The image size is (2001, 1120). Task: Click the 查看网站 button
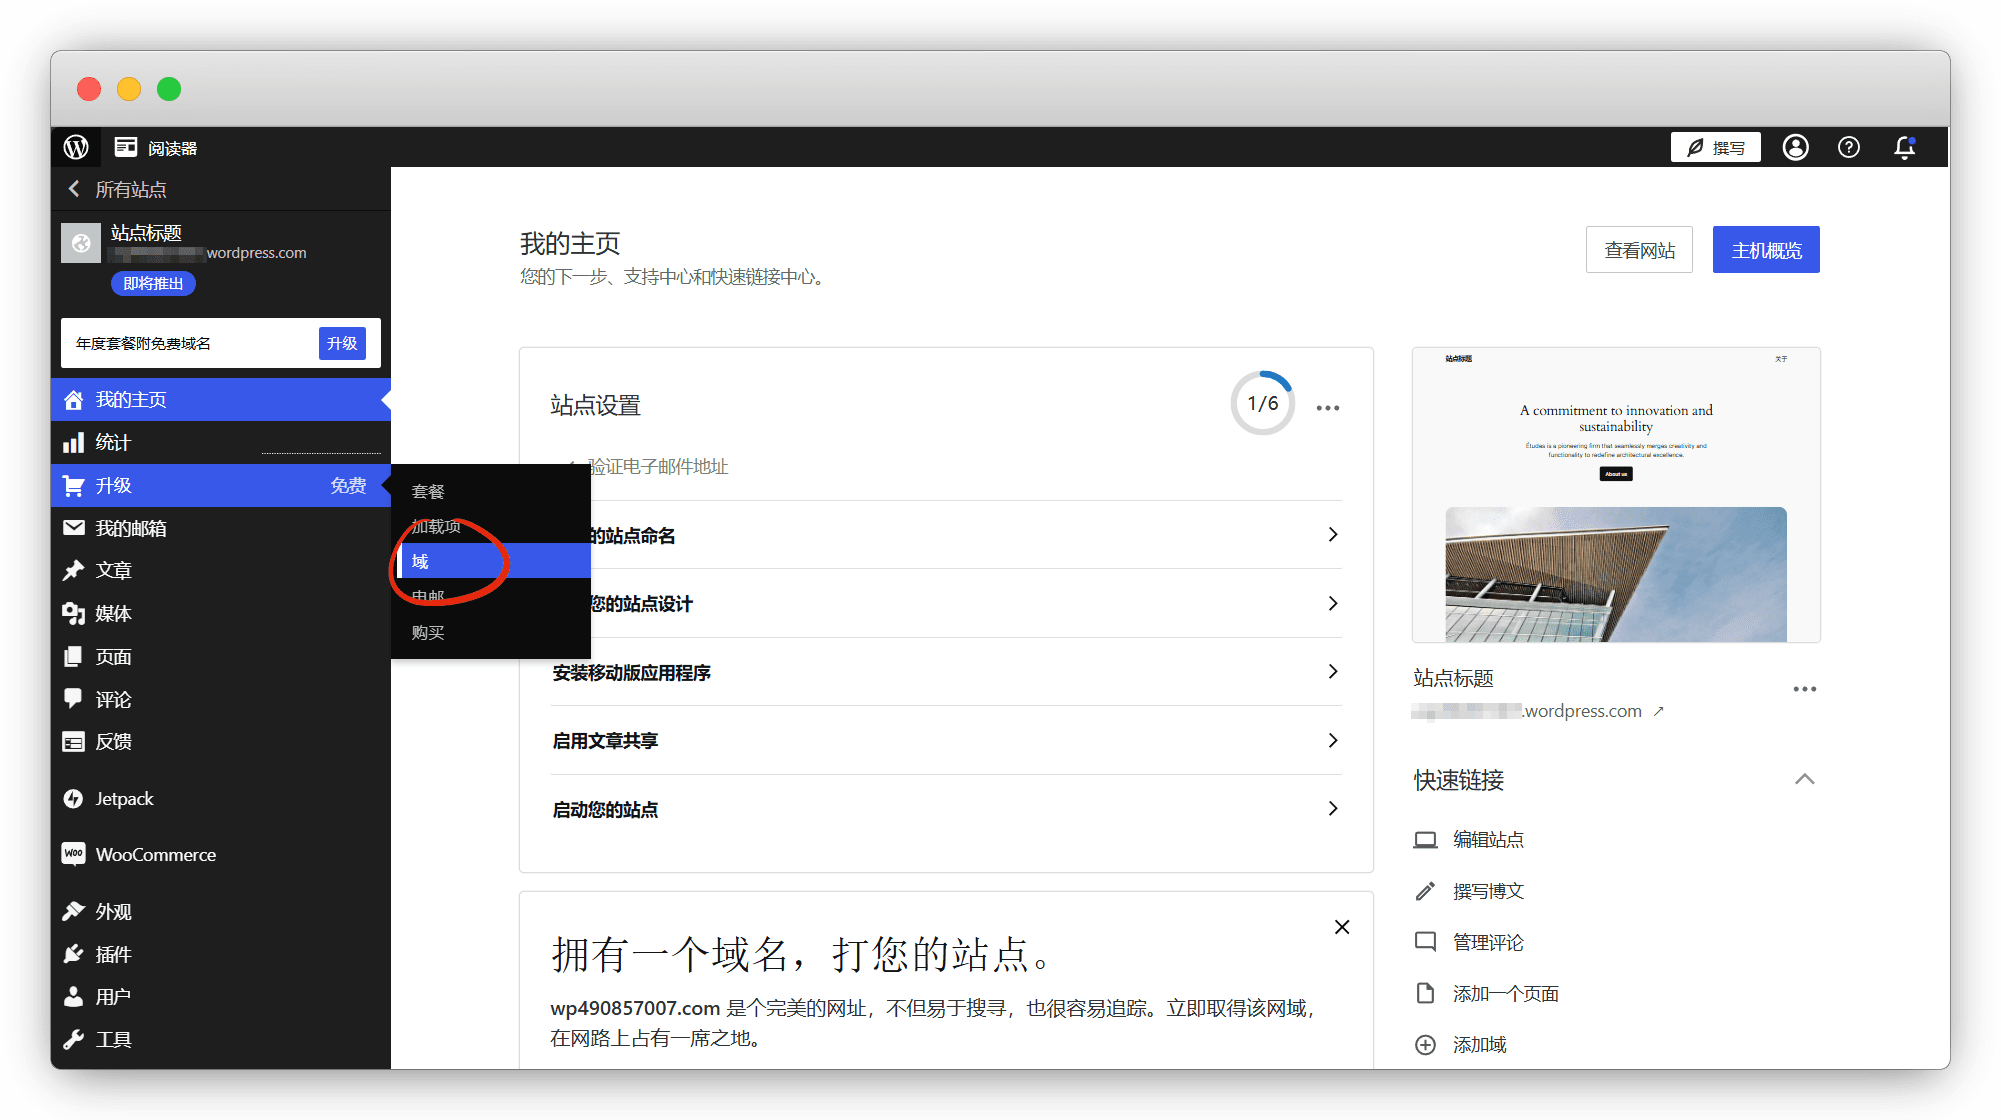click(x=1638, y=249)
